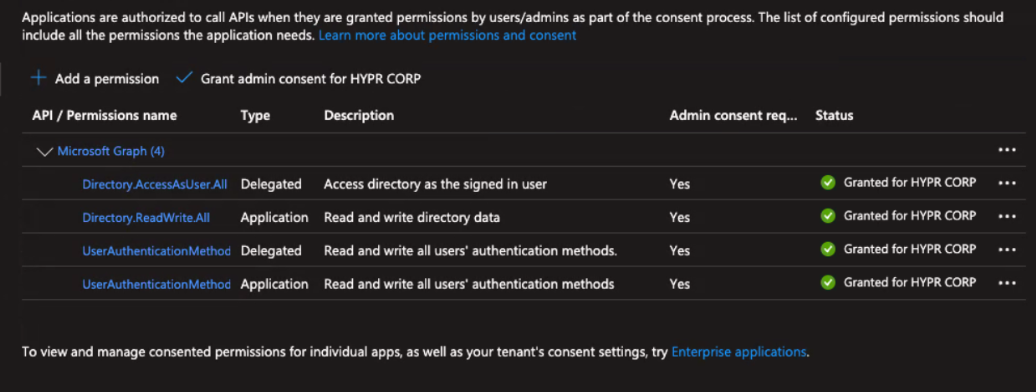Click the Admin consent req... column header
The image size is (1036, 392).
click(733, 116)
